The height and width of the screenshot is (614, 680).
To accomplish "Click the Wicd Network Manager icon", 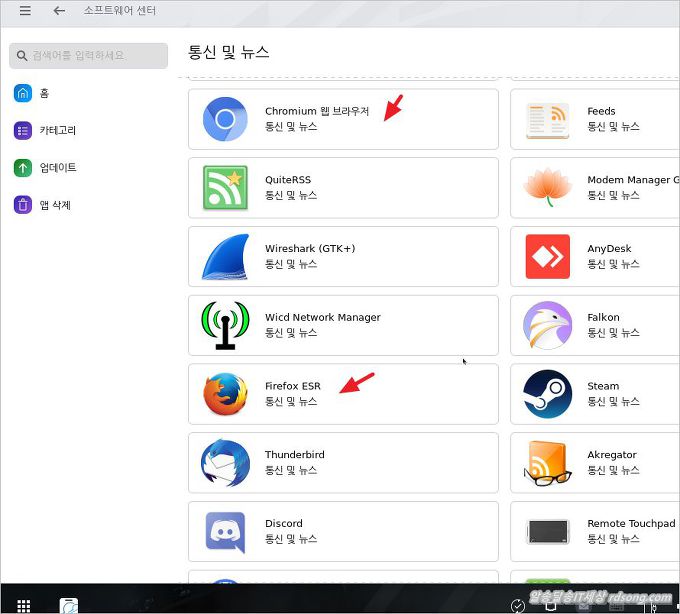I will [x=225, y=325].
